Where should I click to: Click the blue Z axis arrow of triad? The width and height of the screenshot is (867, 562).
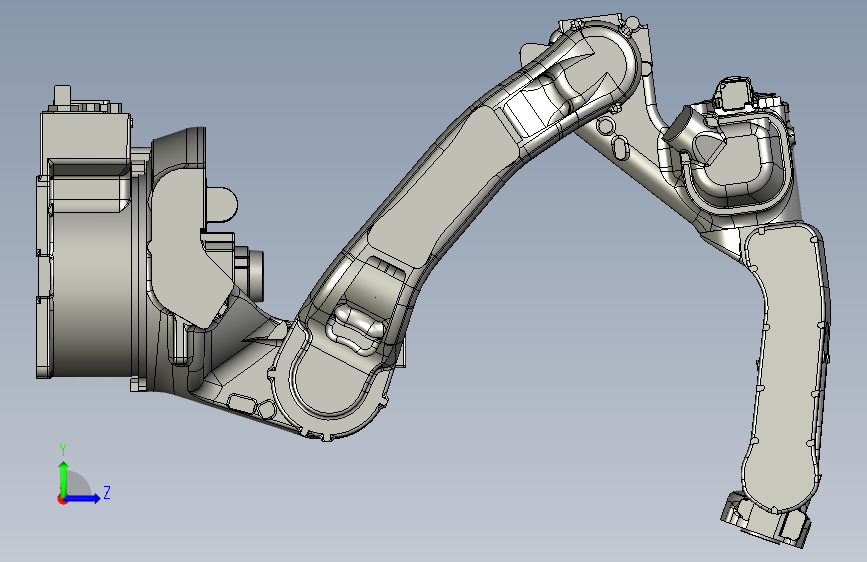pyautogui.click(x=83, y=498)
